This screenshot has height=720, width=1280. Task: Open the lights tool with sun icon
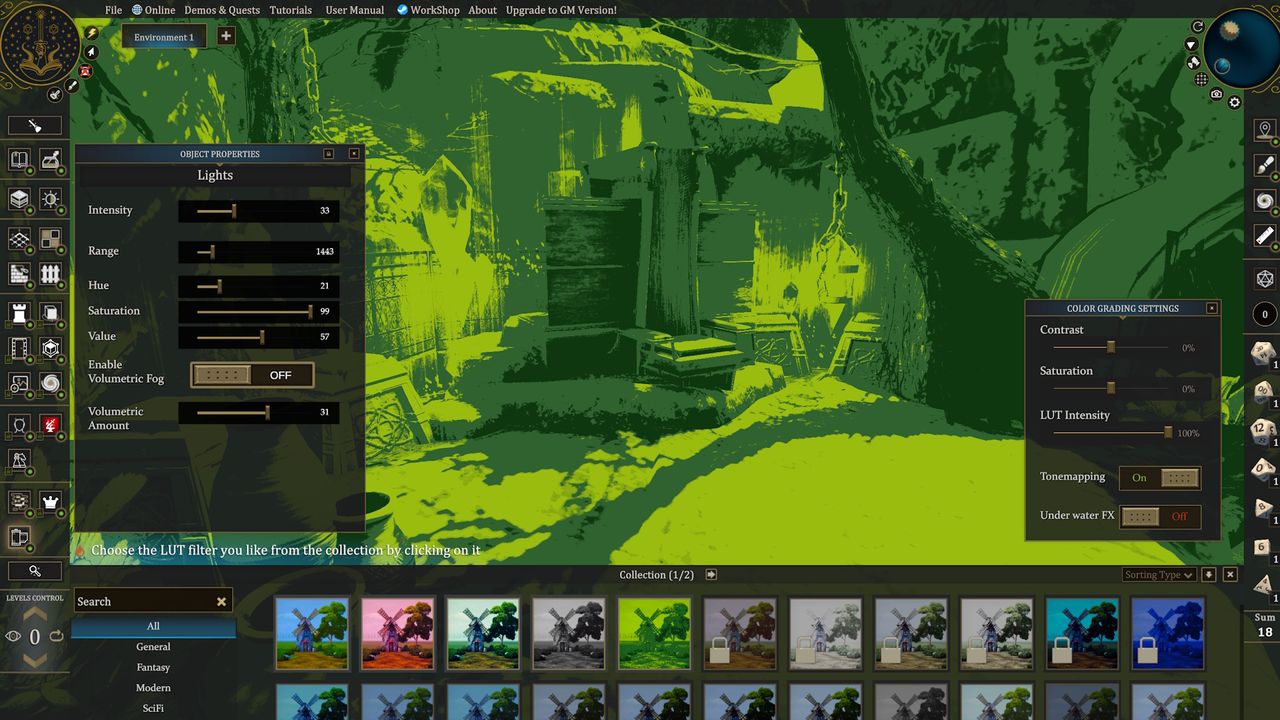(x=50, y=199)
